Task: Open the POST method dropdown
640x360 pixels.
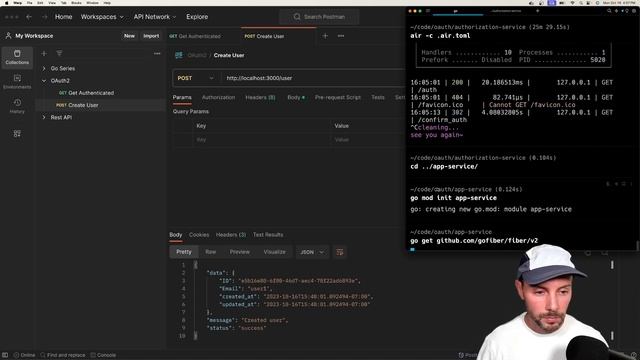Action: [196, 78]
